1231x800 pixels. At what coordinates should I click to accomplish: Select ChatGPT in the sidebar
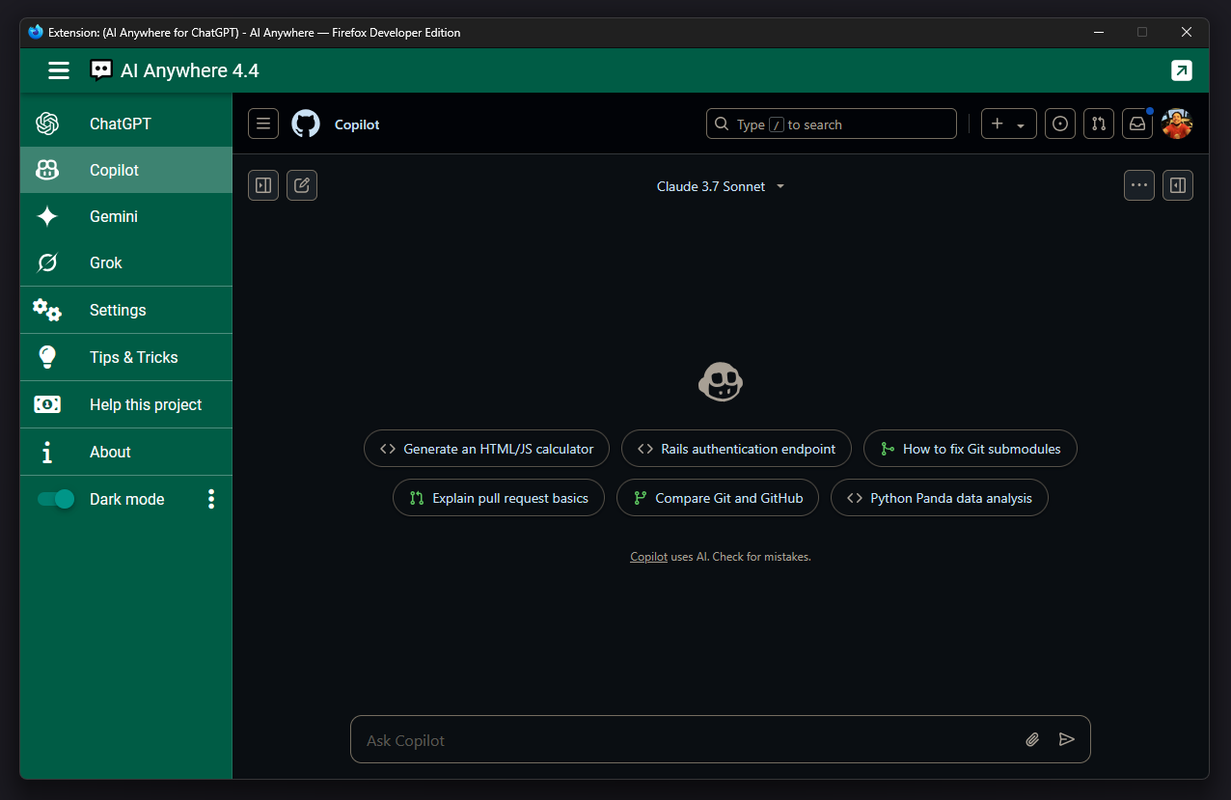[x=126, y=124]
